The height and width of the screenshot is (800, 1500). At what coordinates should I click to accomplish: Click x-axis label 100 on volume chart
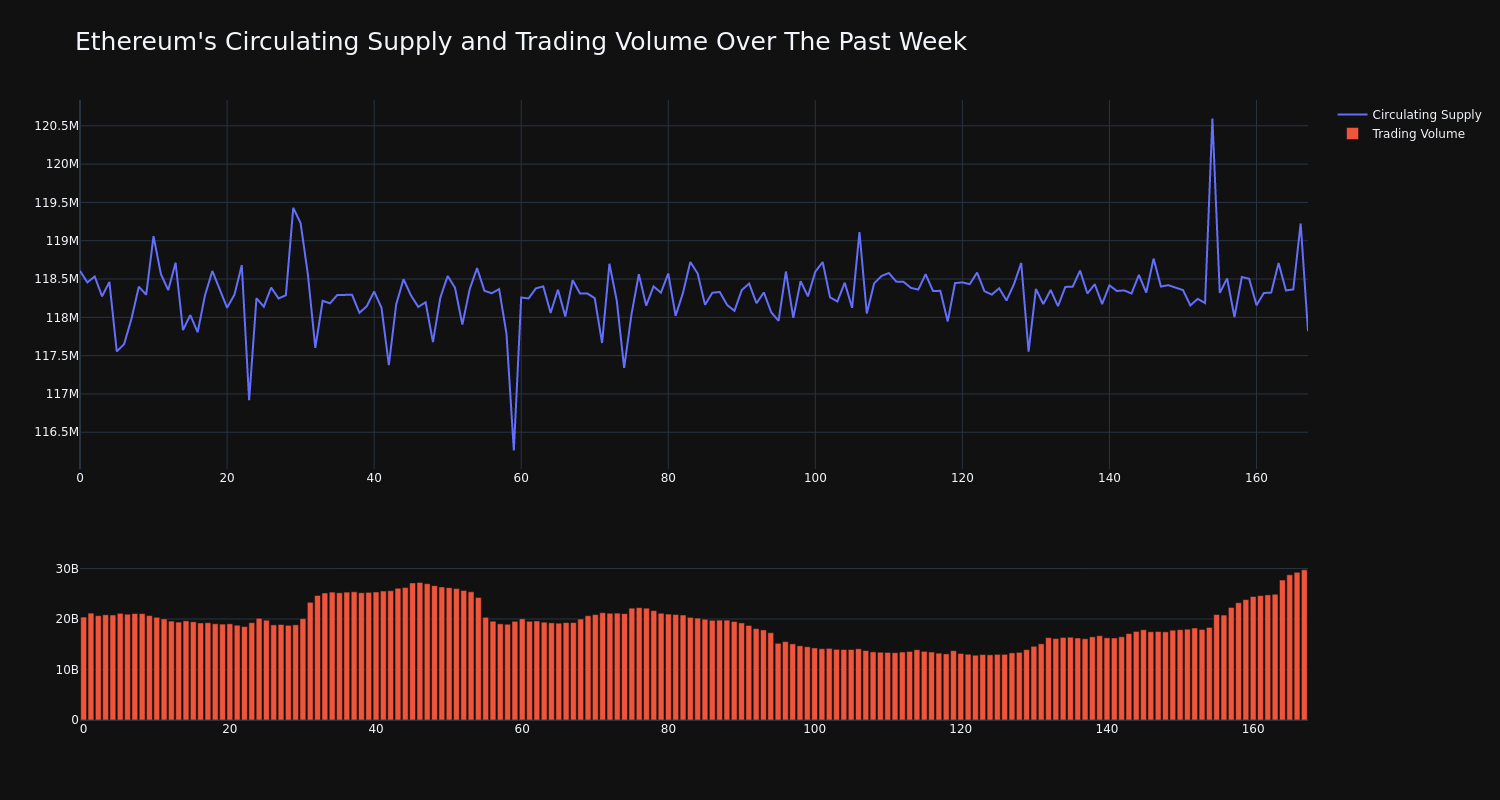[815, 729]
